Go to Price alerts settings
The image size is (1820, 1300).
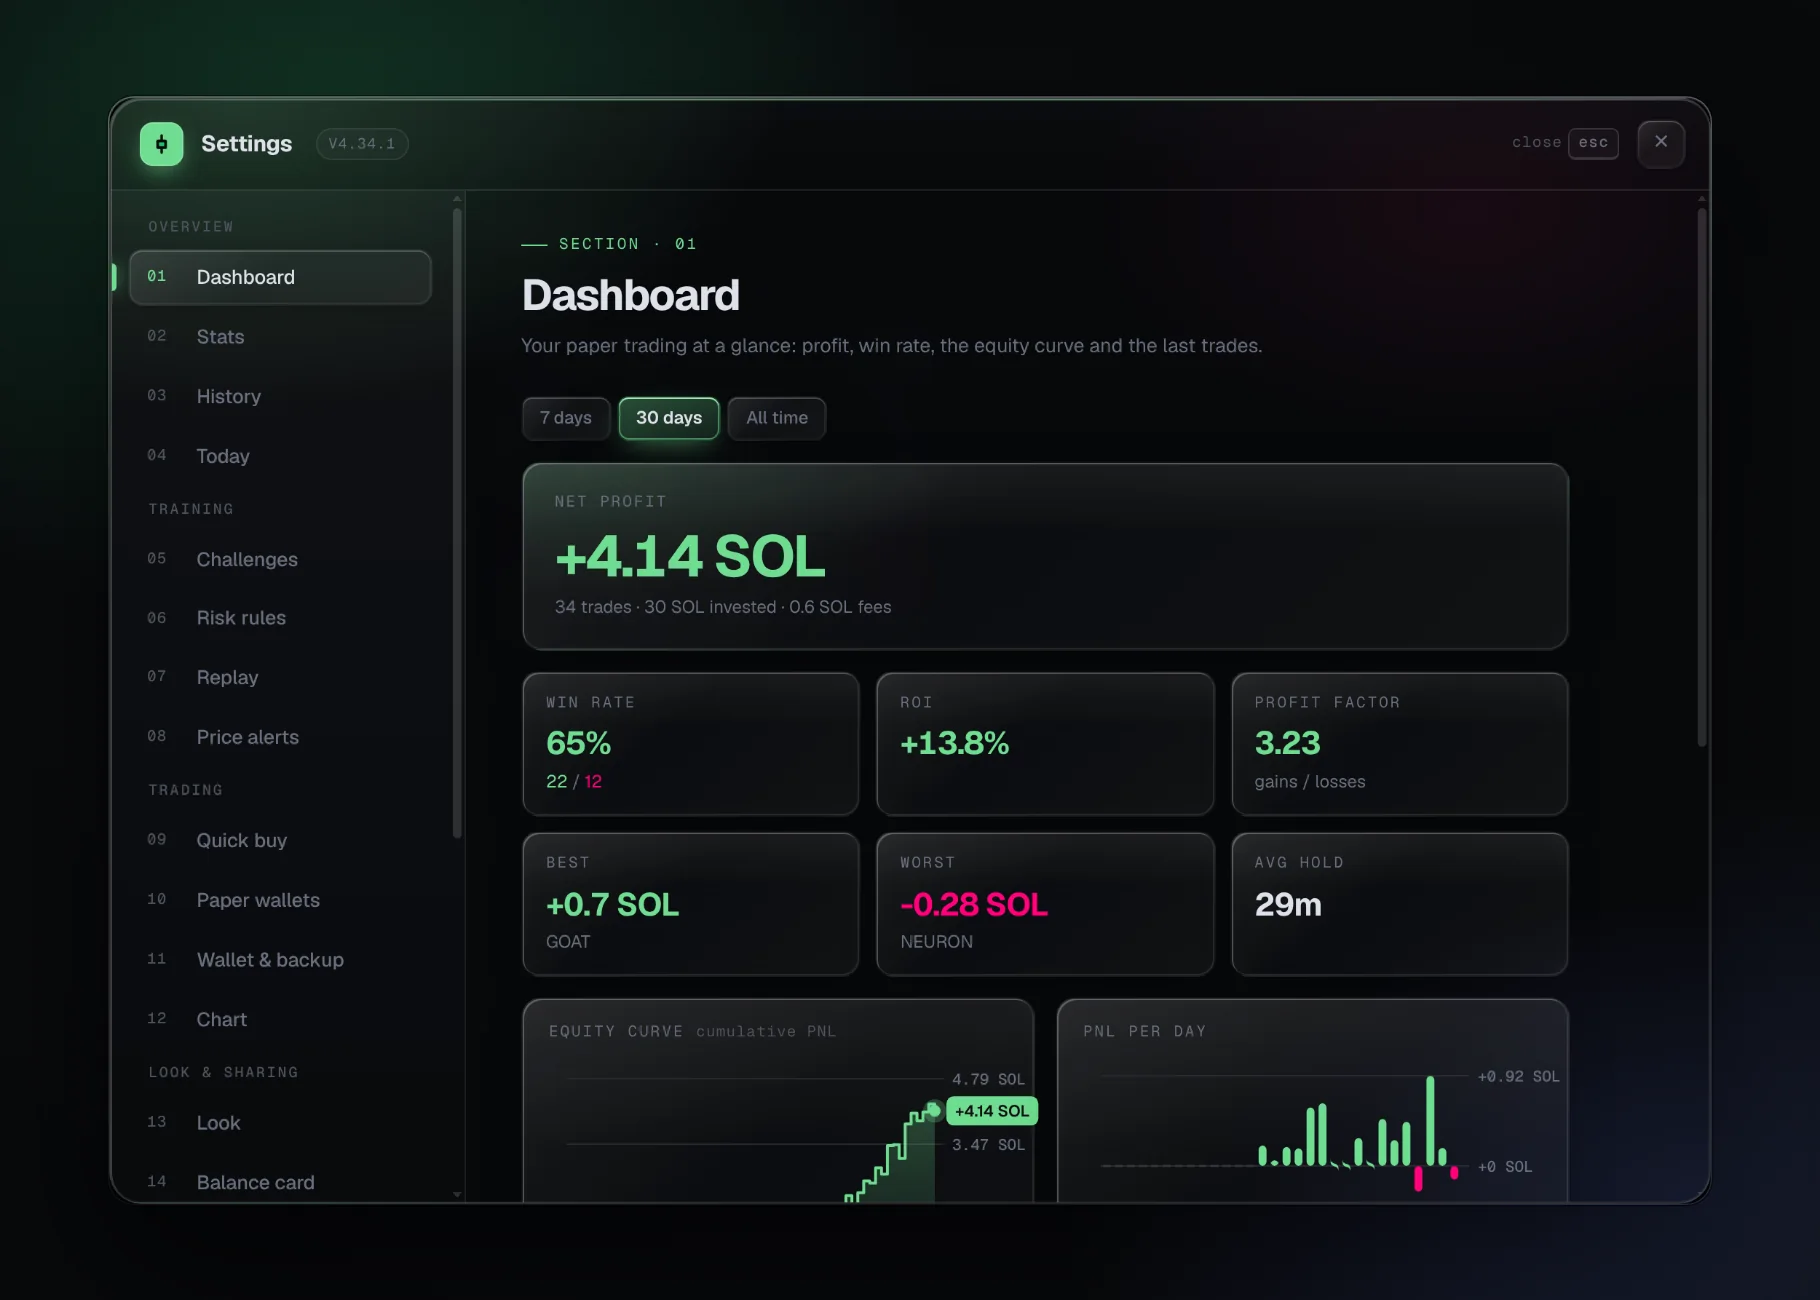tap(280, 737)
